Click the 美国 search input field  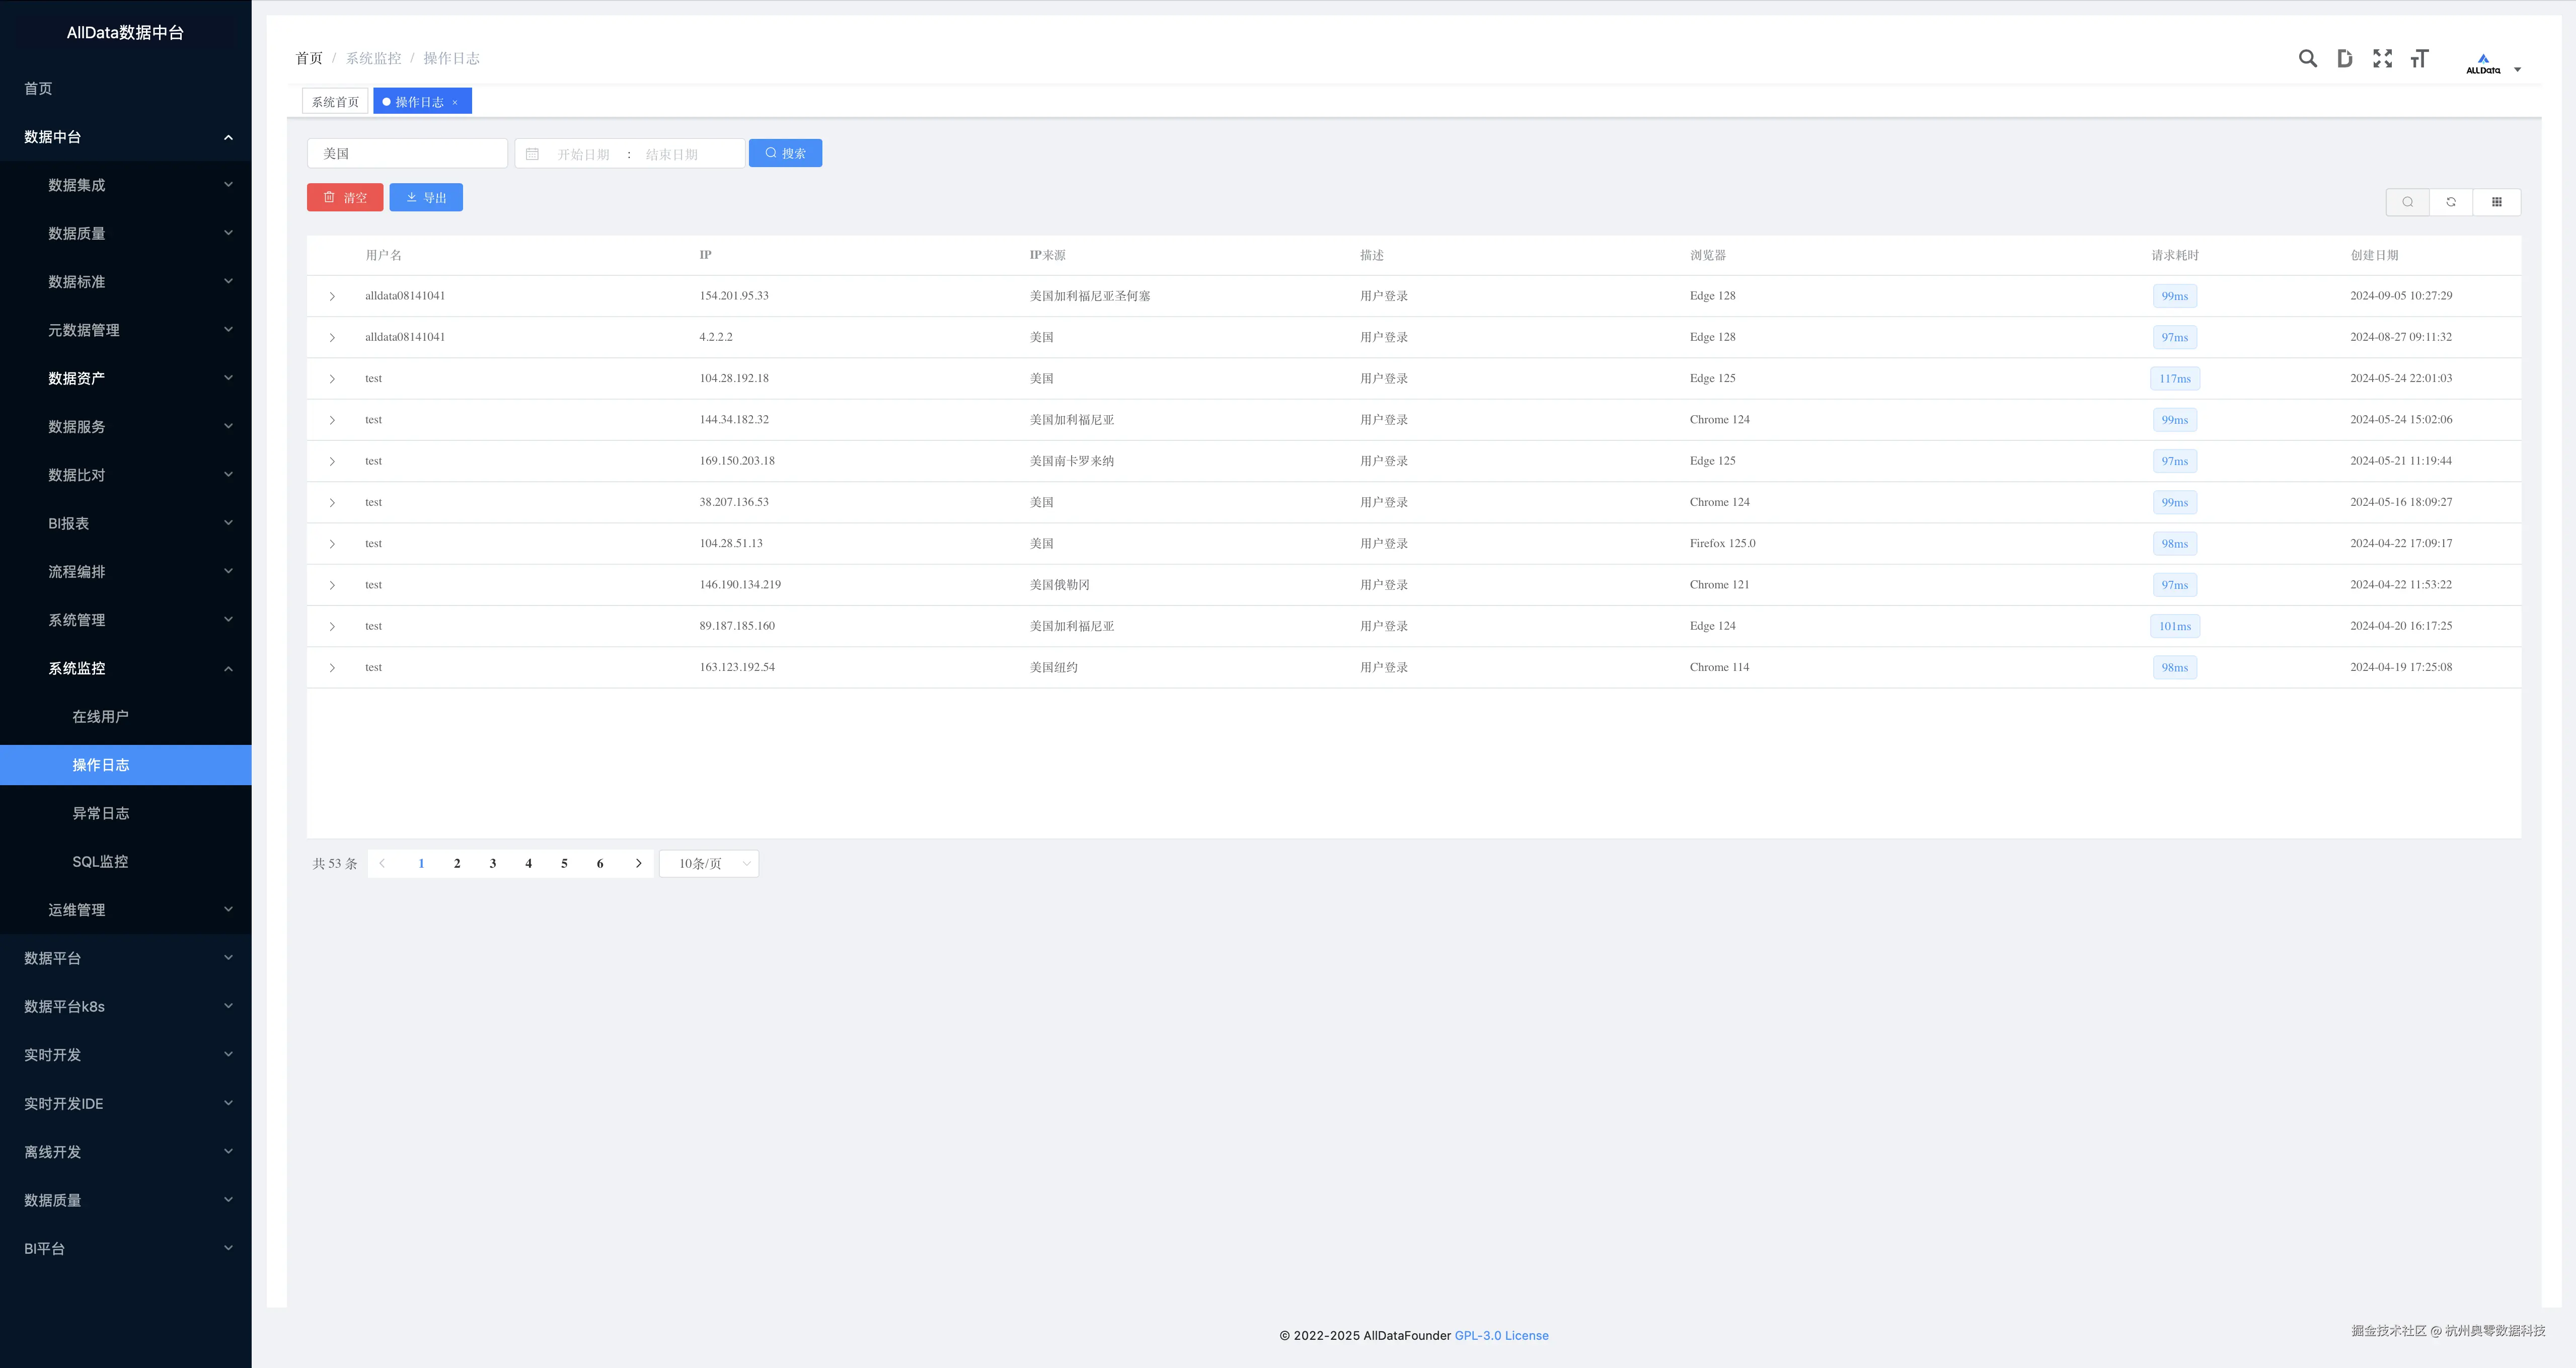(407, 153)
